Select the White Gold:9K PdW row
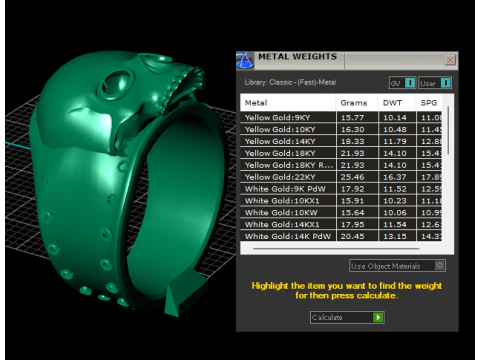Image resolution: width=480 pixels, height=360 pixels. click(341, 189)
